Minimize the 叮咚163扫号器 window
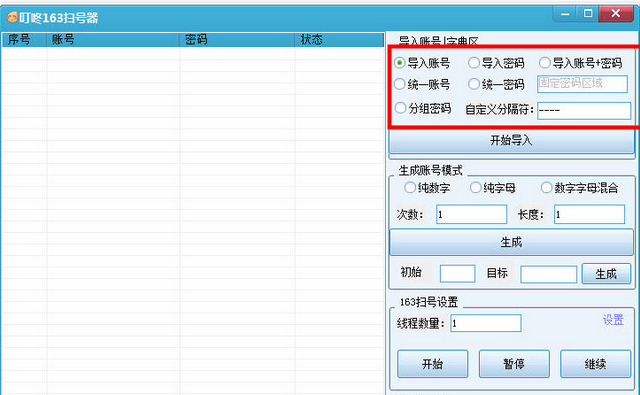The height and width of the screenshot is (395, 640). tap(565, 14)
